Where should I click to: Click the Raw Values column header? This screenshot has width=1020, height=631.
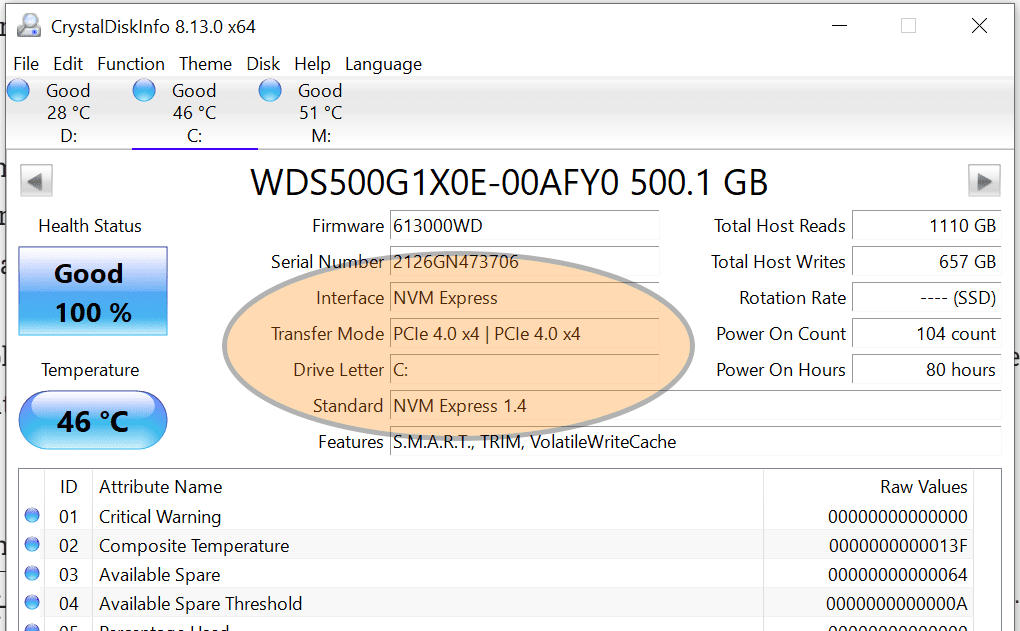click(868, 487)
